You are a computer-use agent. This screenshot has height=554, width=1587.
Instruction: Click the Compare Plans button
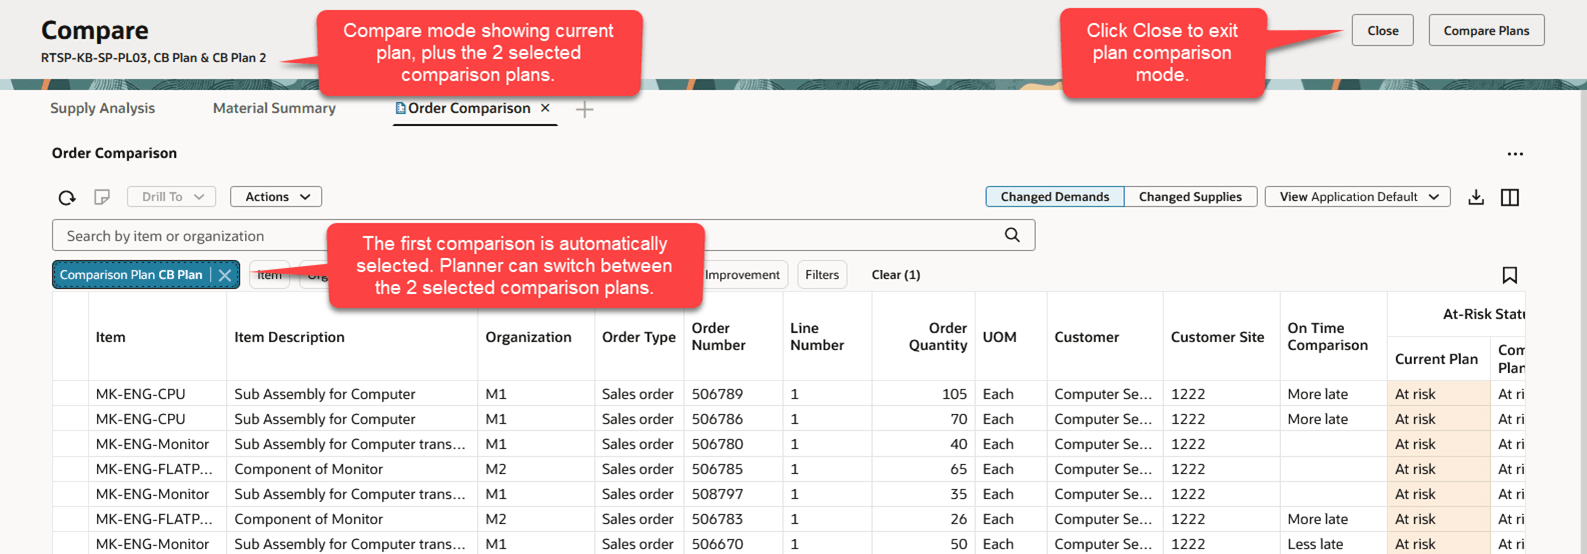click(x=1486, y=30)
